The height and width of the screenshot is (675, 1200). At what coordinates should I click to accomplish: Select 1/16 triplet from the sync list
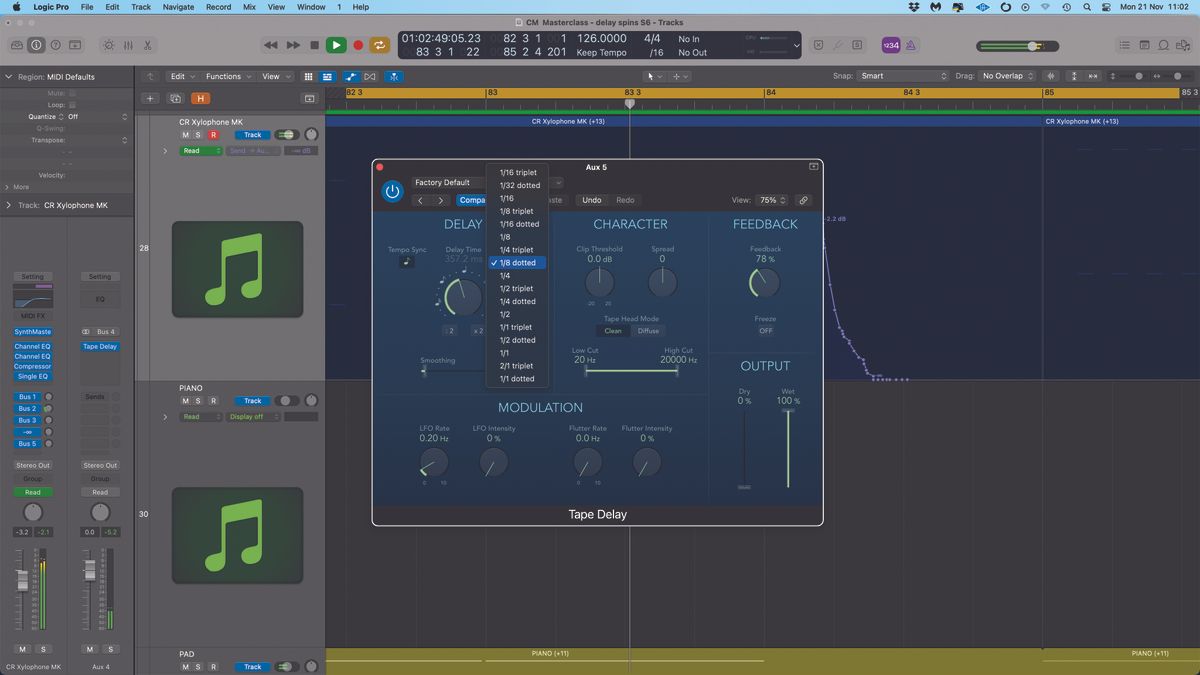tap(517, 172)
